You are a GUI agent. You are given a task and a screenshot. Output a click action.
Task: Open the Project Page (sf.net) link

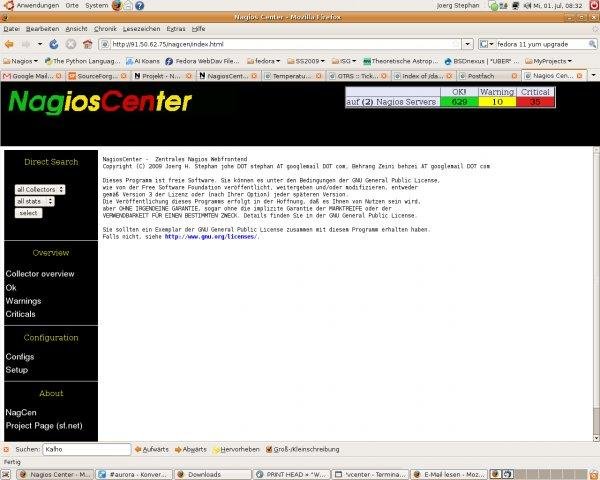(x=44, y=426)
